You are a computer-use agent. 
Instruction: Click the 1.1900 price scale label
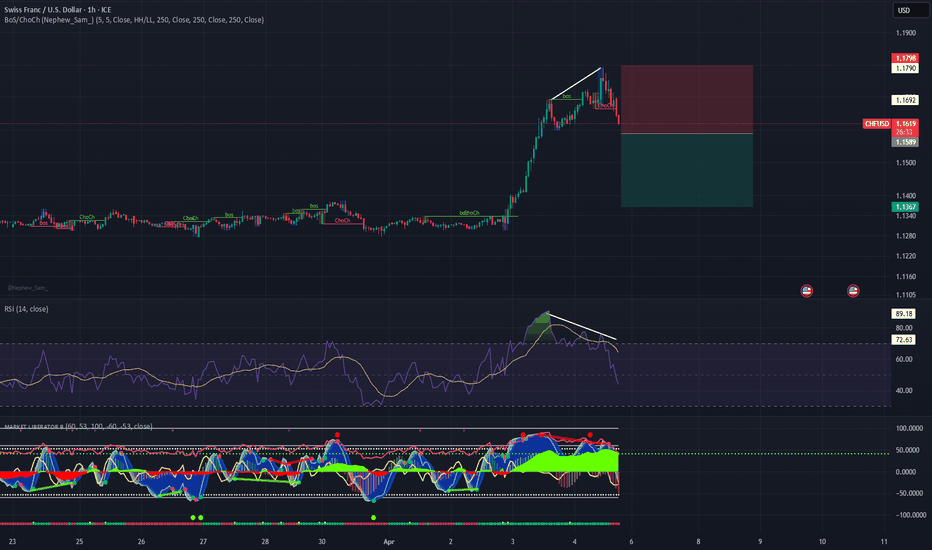coord(905,33)
